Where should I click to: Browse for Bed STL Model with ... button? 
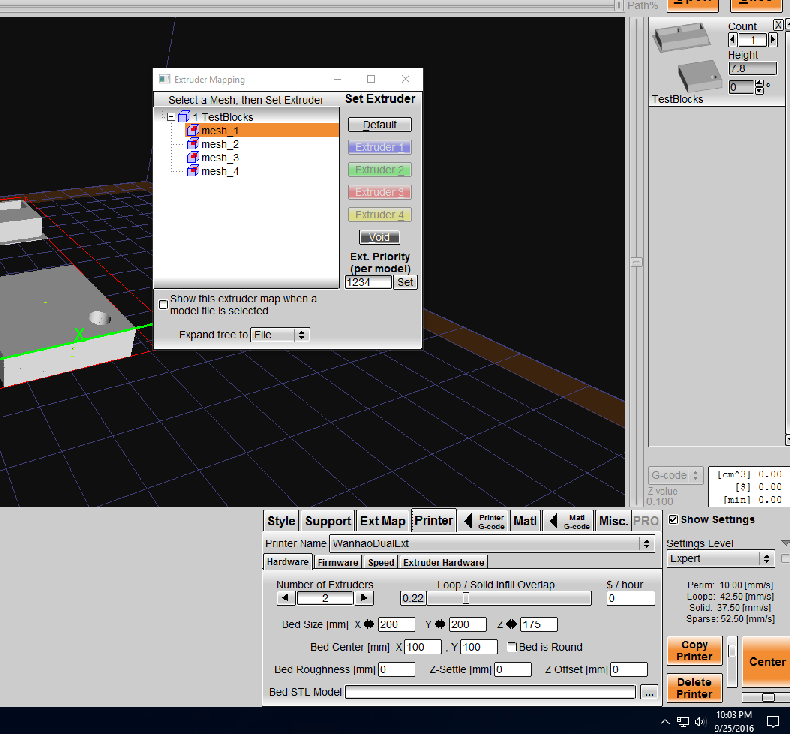[649, 693]
